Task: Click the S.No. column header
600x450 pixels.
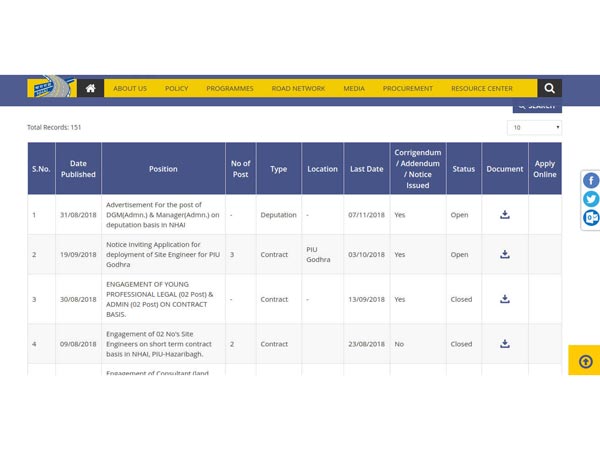Action: tap(41, 169)
